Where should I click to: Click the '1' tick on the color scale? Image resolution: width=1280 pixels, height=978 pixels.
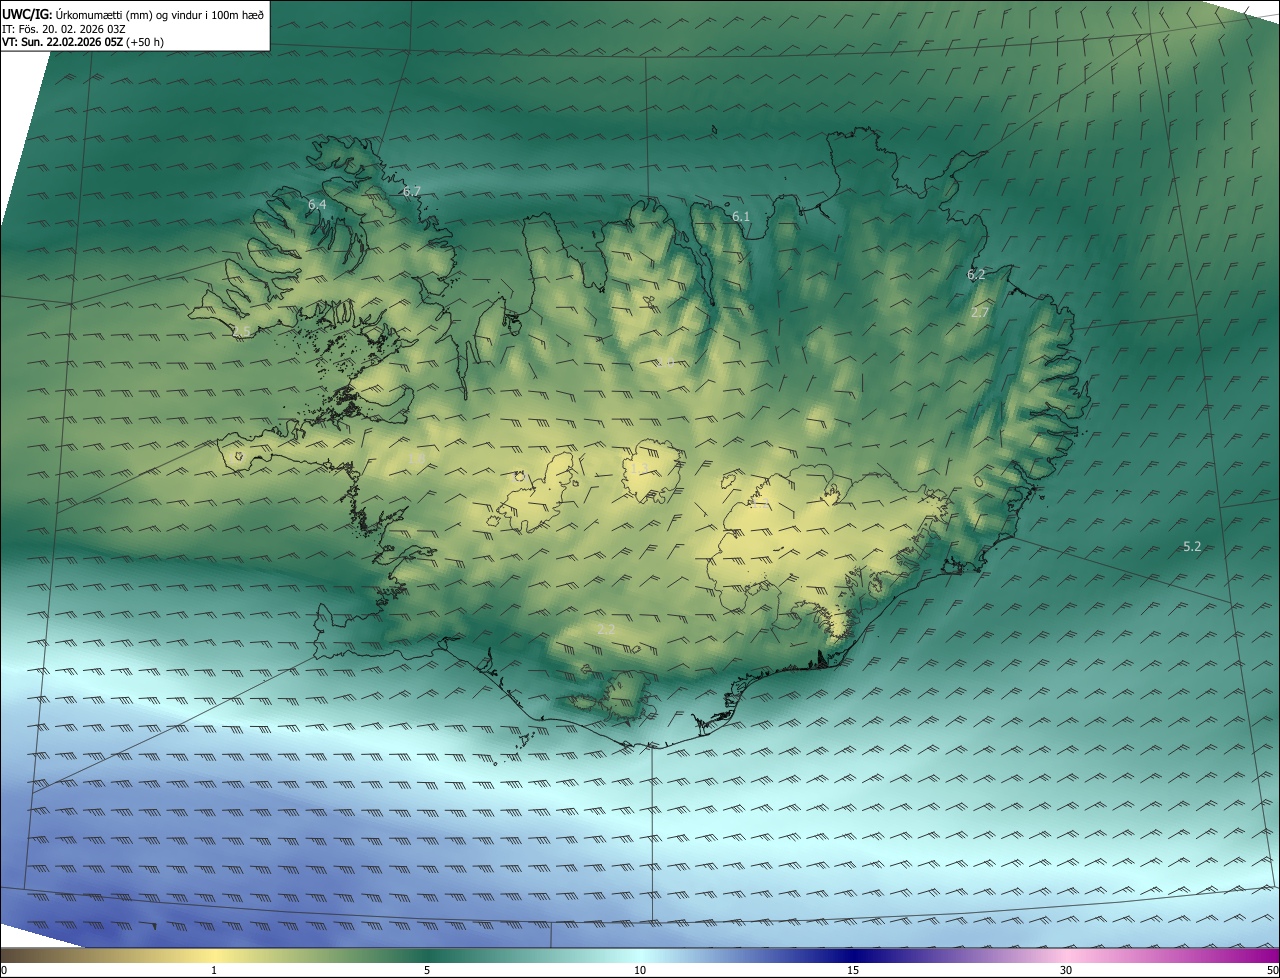coord(214,971)
